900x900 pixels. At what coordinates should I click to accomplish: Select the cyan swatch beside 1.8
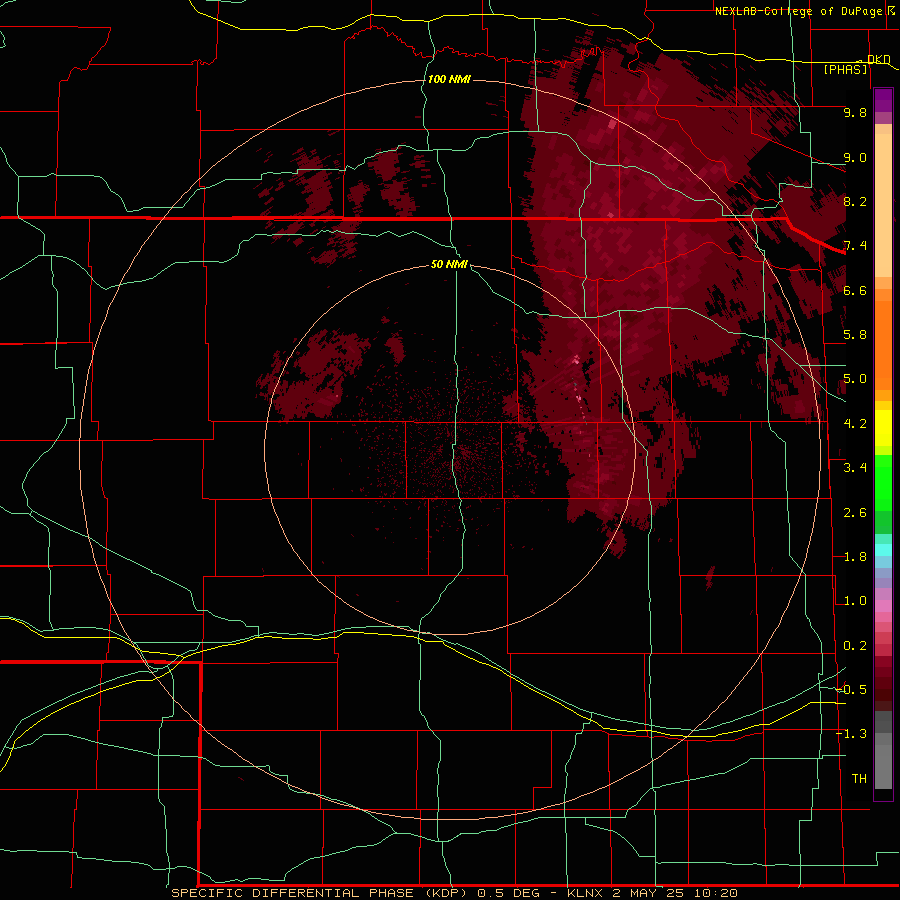coord(883,550)
